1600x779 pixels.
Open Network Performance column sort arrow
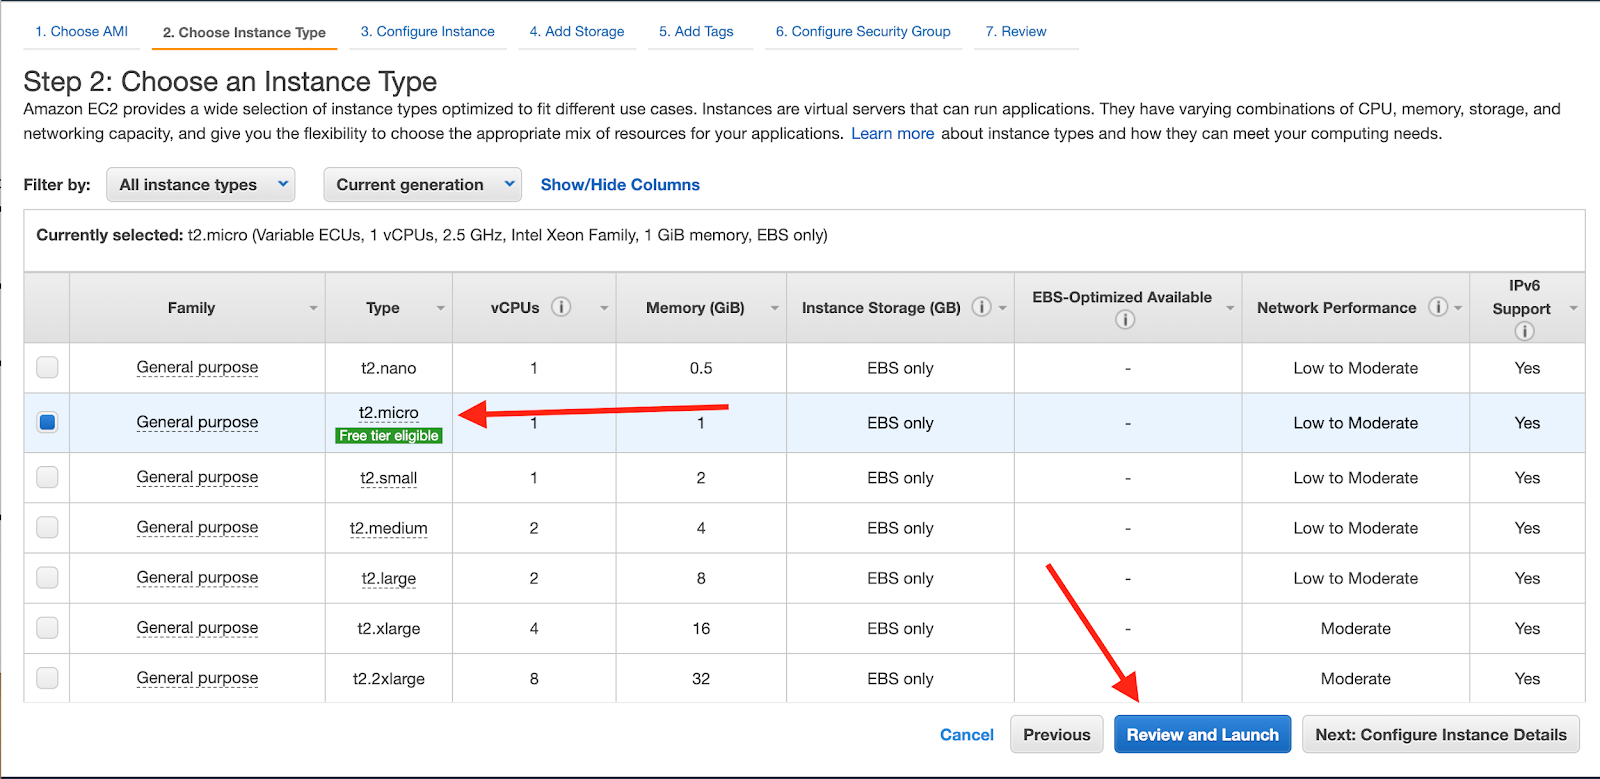click(1458, 308)
